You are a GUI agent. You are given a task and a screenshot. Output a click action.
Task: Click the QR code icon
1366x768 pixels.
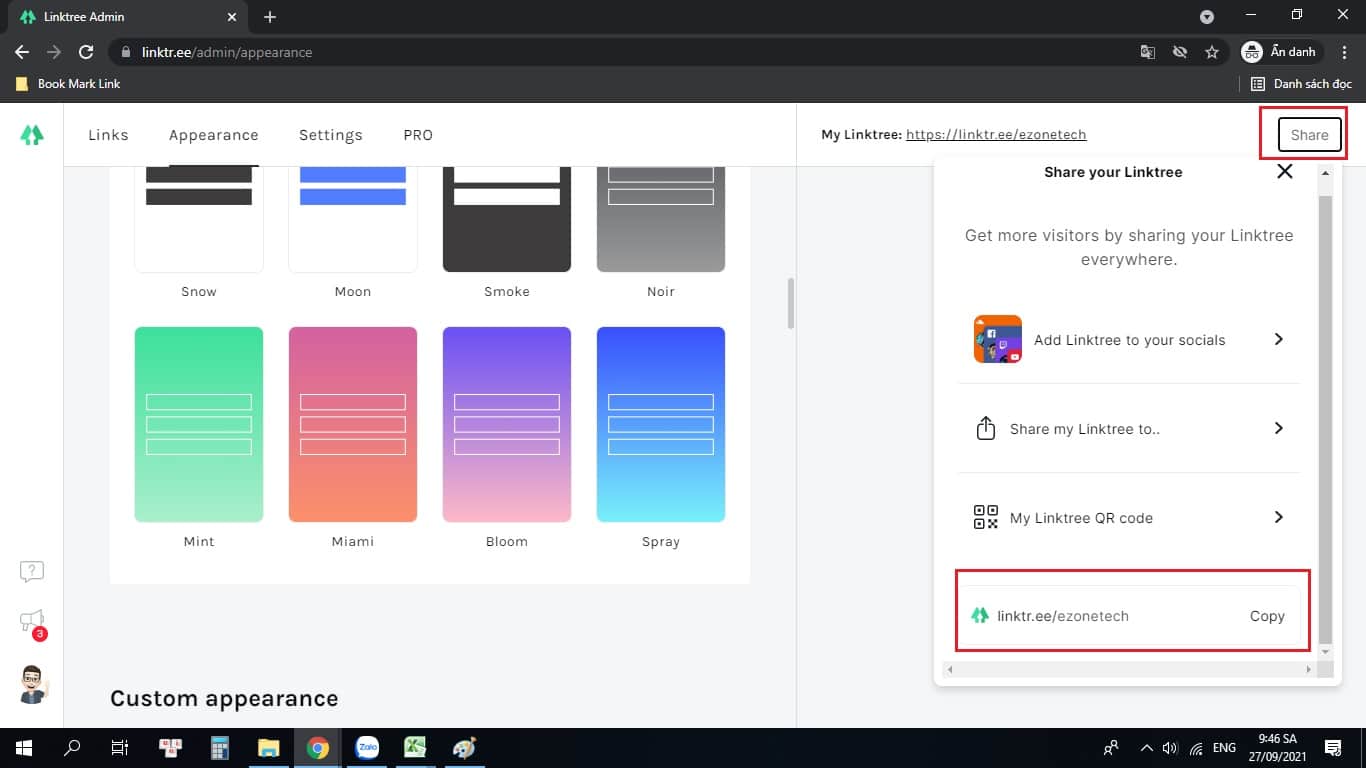click(x=986, y=517)
